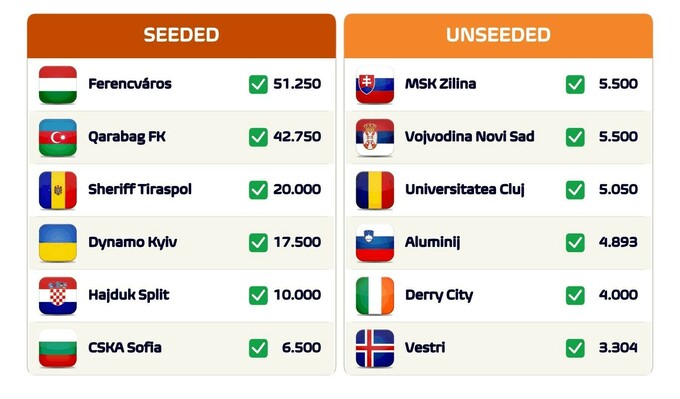Image resolution: width=680 pixels, height=399 pixels.
Task: Uncheck the green checkbox for Derry City
Action: (x=575, y=295)
